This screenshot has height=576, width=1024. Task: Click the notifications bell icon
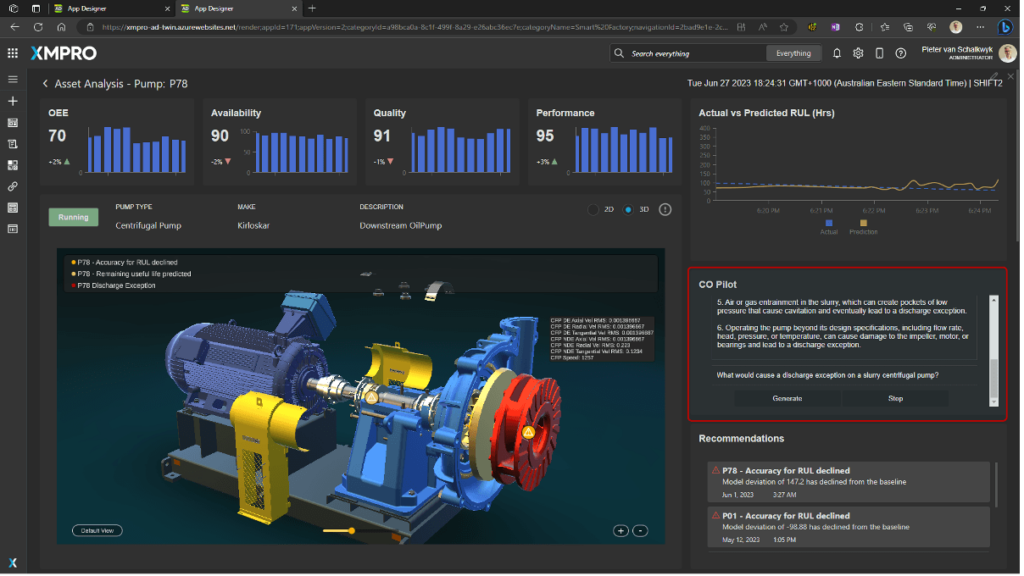tap(837, 53)
